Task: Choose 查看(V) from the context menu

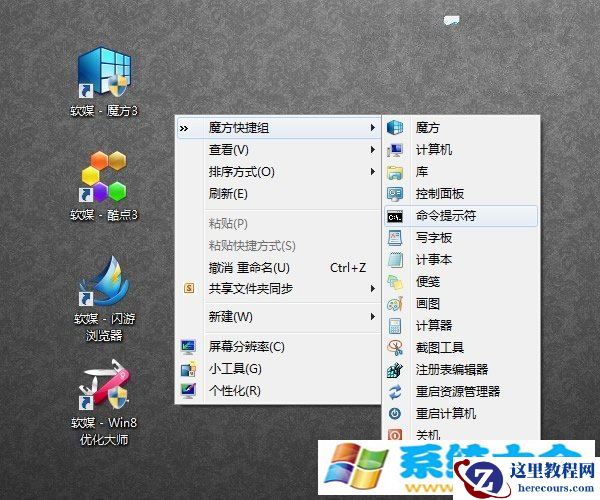Action: point(279,150)
